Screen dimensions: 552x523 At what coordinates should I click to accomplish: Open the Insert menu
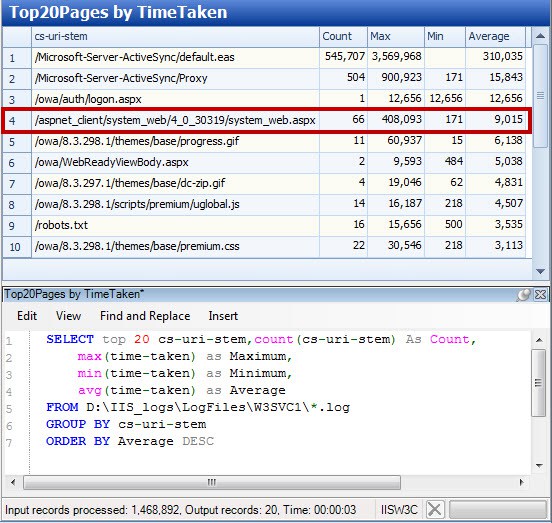(x=223, y=316)
